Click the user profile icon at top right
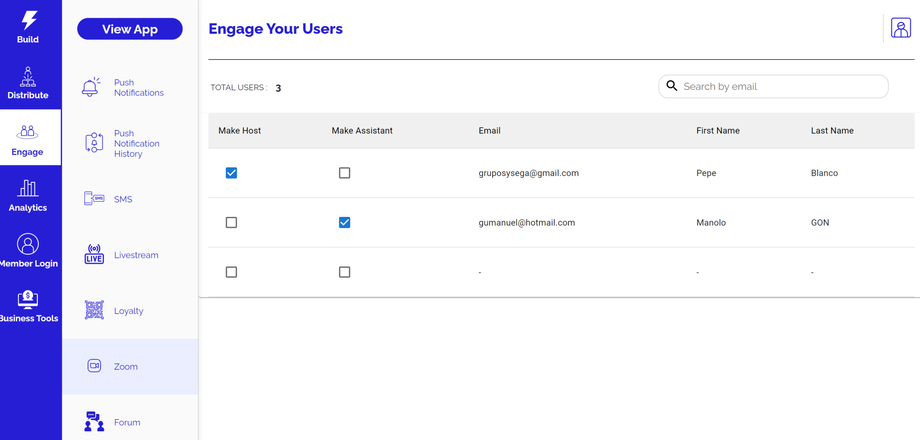 coord(900,28)
